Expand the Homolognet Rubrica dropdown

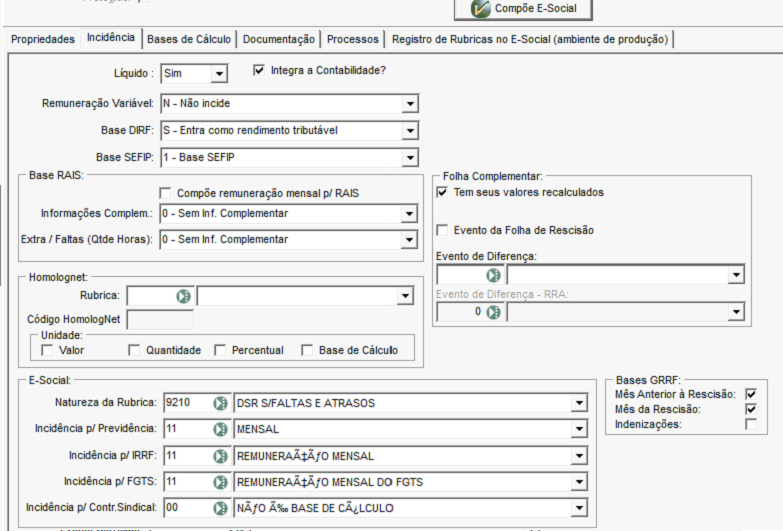404,296
